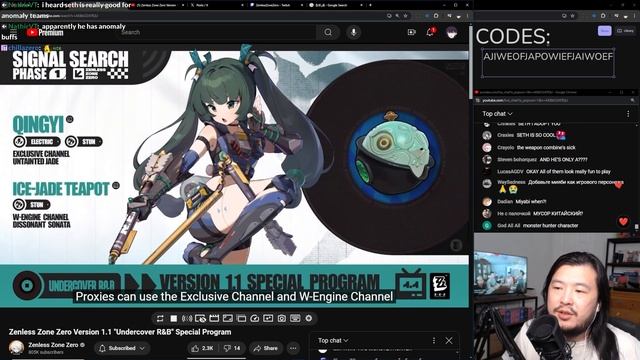Open the YouTube Create video icon
The width and height of the screenshot is (640, 360).
click(x=411, y=32)
